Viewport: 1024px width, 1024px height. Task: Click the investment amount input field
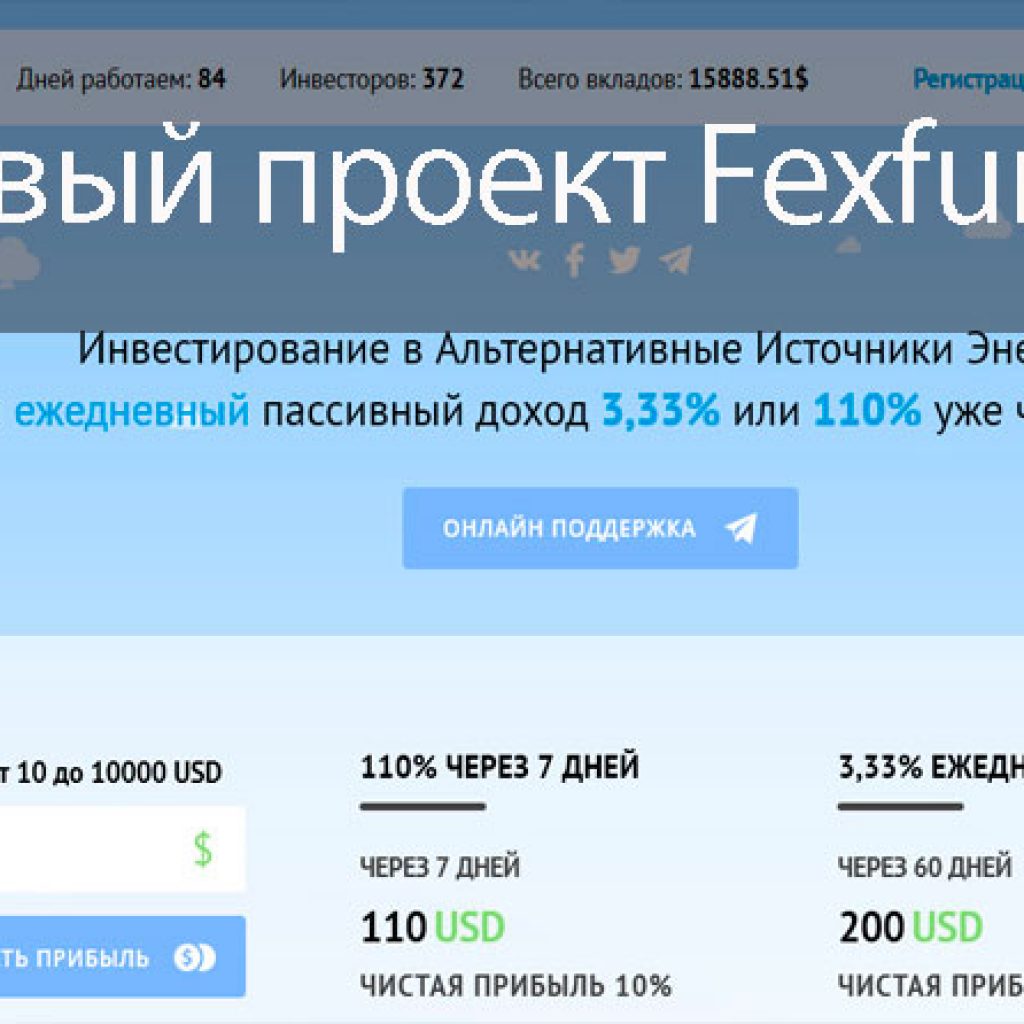(123, 848)
